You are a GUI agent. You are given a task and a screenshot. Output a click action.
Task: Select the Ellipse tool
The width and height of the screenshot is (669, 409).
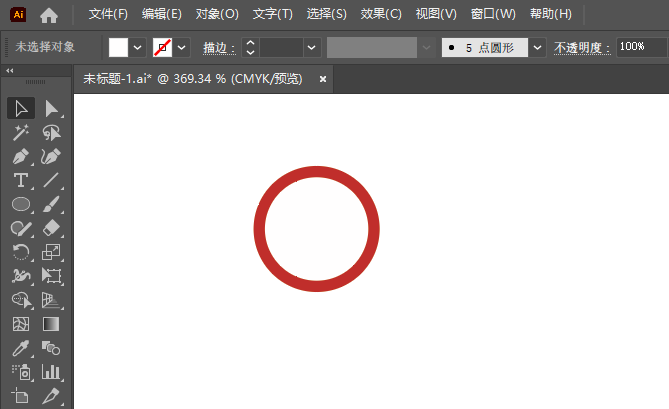21,204
